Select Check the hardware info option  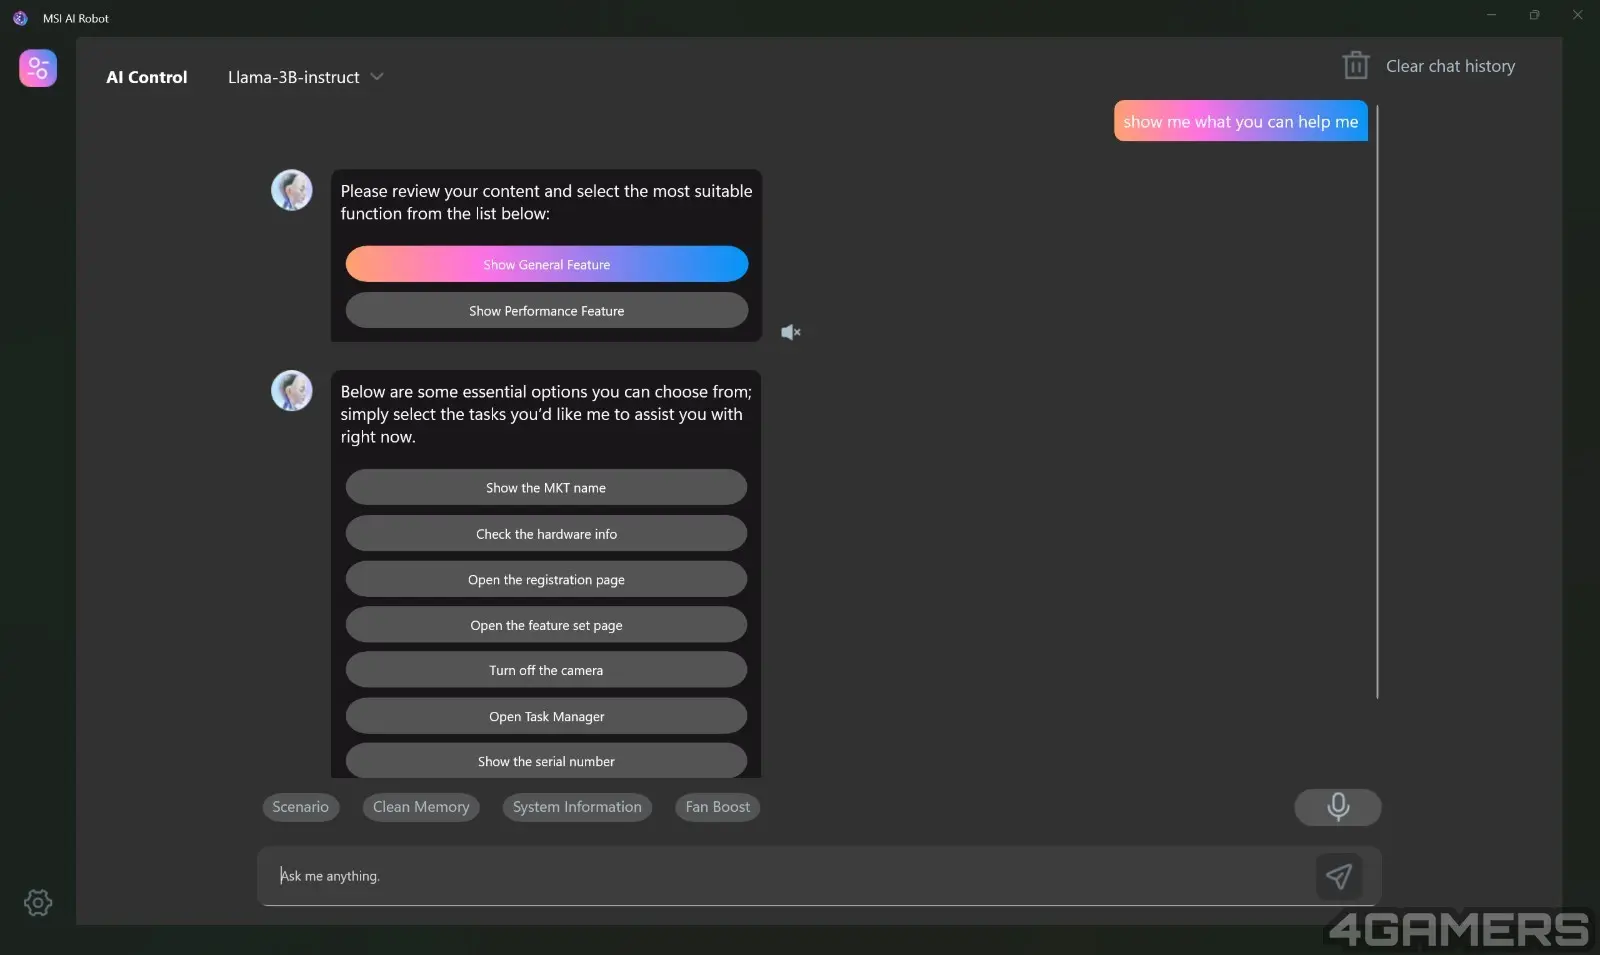[x=546, y=533]
